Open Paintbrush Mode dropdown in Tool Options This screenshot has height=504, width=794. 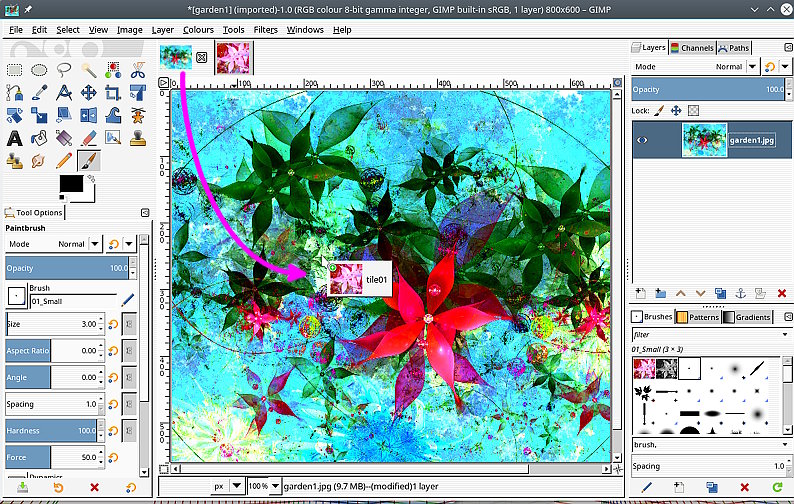54,244
